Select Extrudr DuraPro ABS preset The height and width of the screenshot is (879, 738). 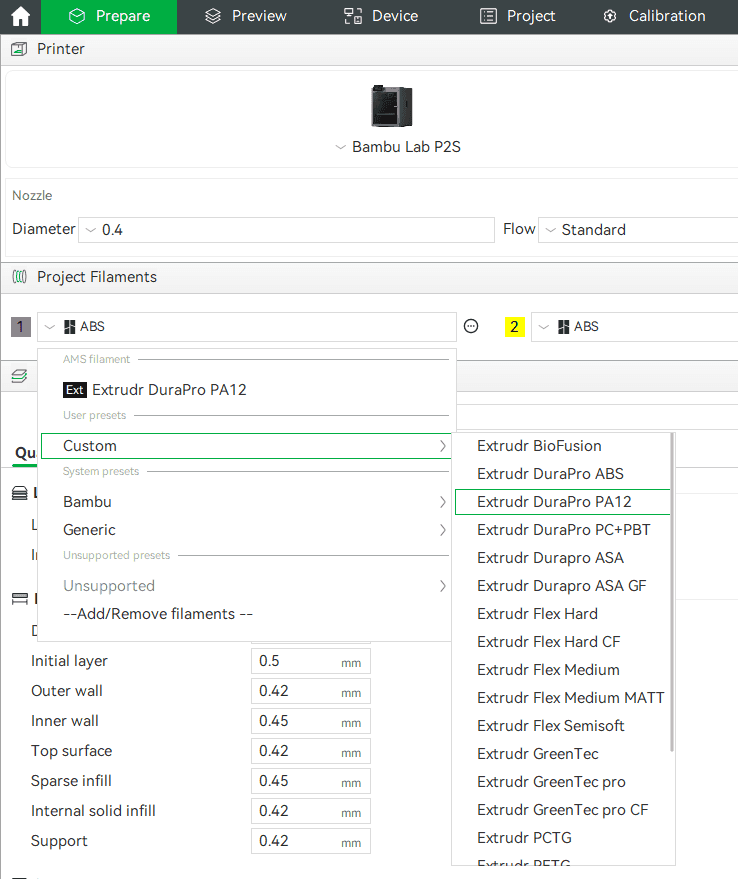[x=562, y=474]
